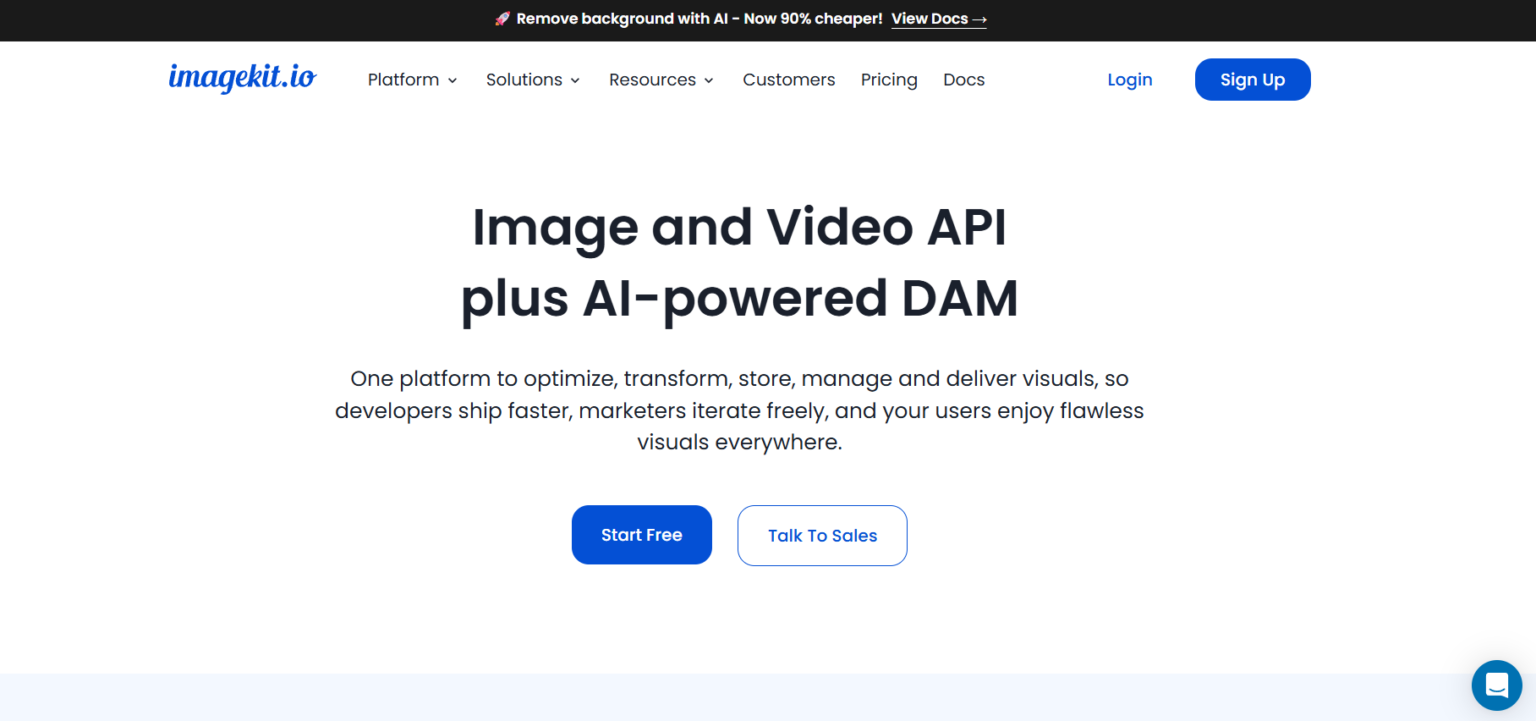Click the View Docs link
The width and height of the screenshot is (1536, 721).
click(x=930, y=18)
